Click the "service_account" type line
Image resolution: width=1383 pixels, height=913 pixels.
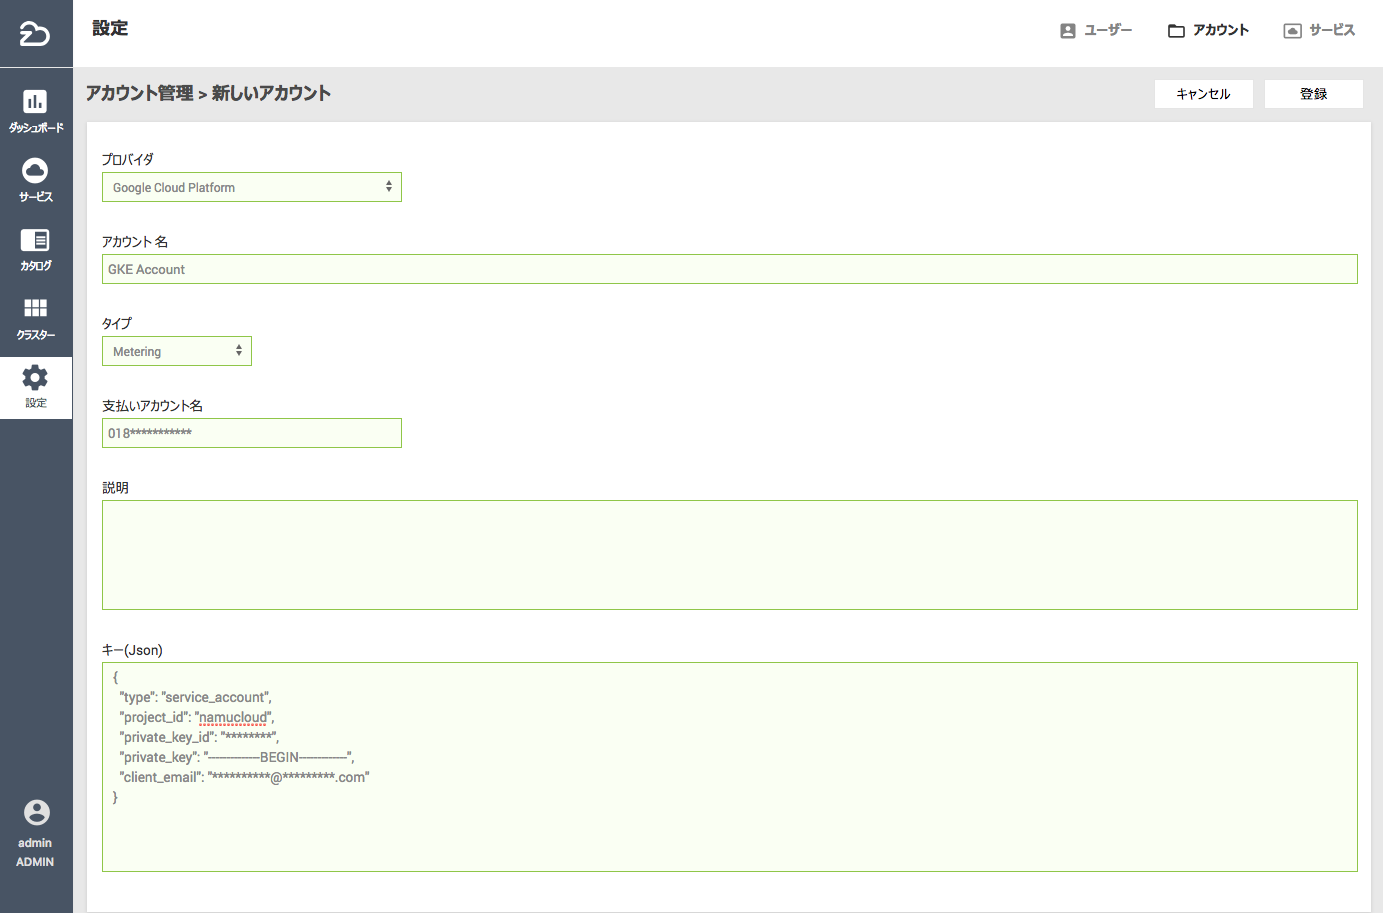(195, 697)
